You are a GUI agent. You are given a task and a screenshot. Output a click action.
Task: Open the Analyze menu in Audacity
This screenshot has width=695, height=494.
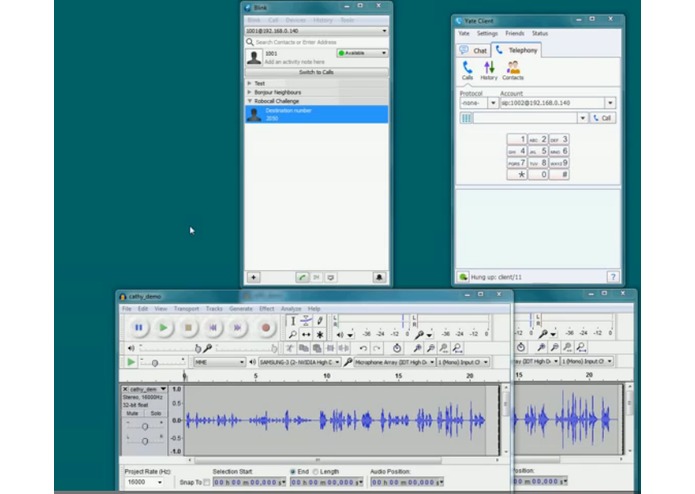tap(291, 308)
